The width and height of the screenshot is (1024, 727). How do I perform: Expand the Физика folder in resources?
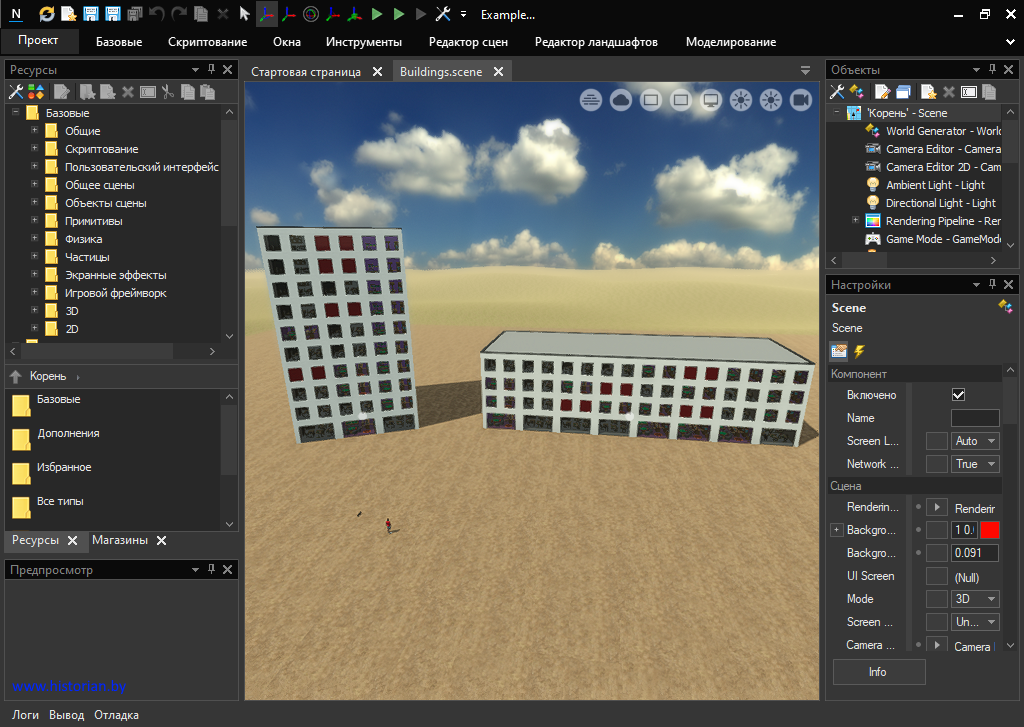click(x=35, y=239)
